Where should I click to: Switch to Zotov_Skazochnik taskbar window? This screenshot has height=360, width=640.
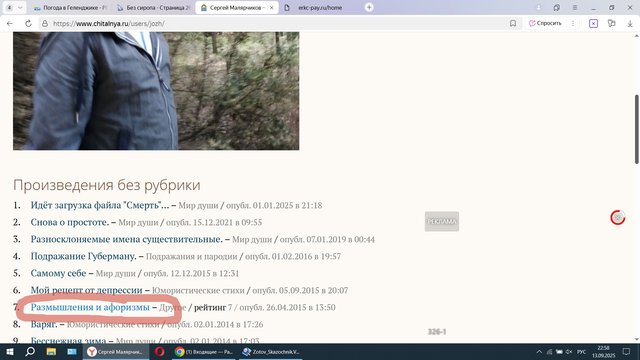271,351
